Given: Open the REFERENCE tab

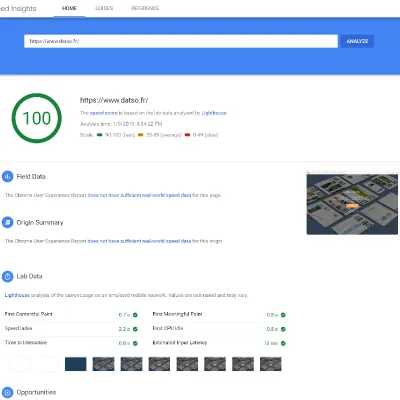Looking at the screenshot, I should [145, 8].
